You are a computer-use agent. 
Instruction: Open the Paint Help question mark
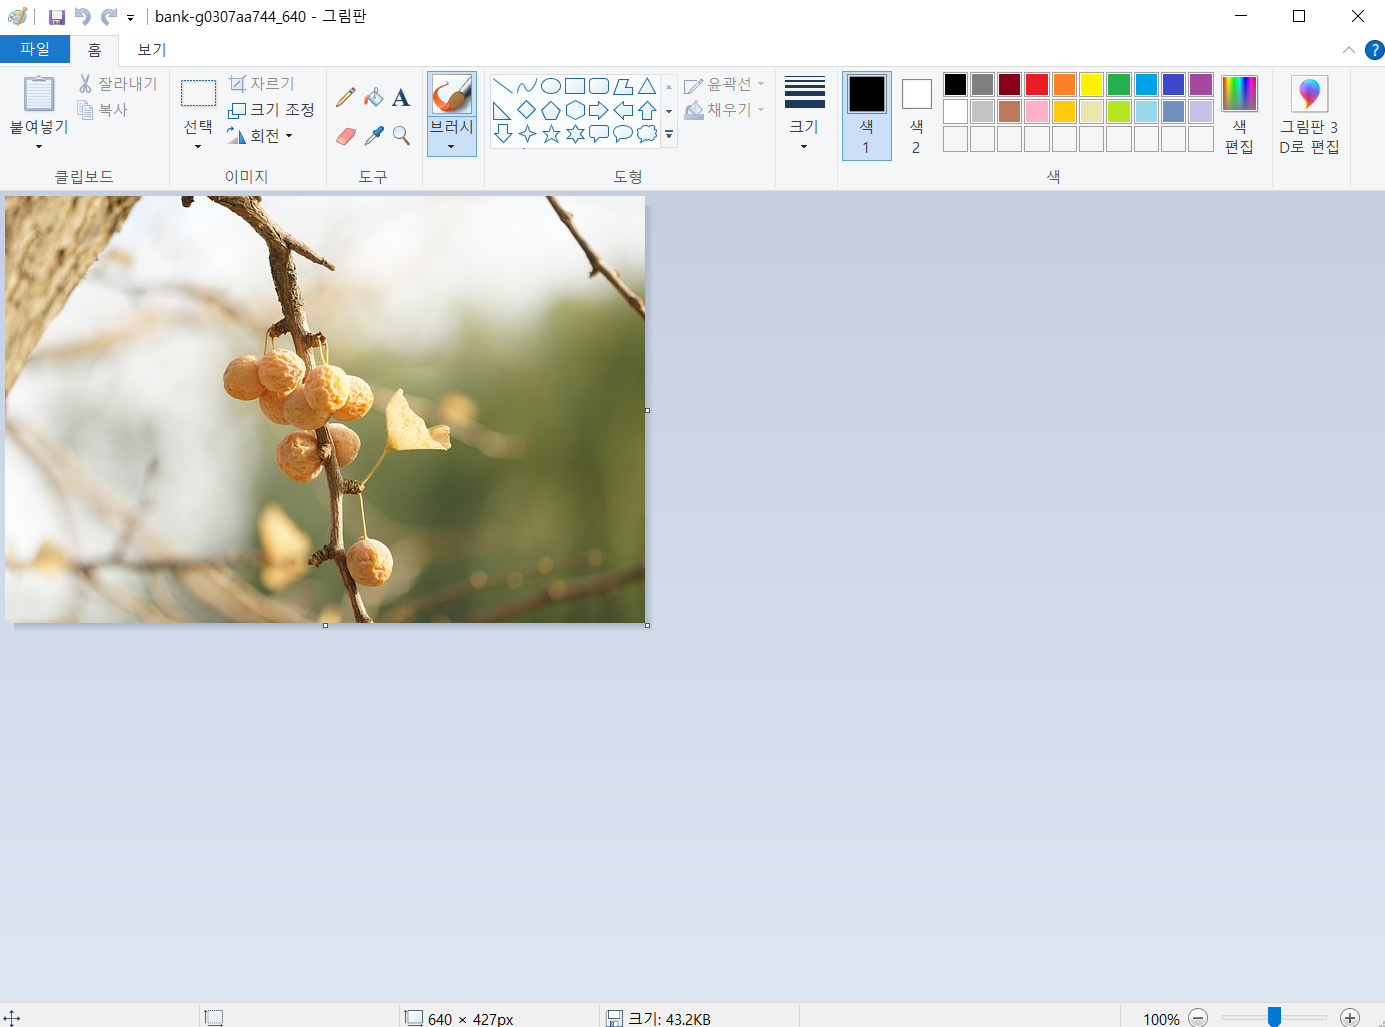[x=1375, y=50]
